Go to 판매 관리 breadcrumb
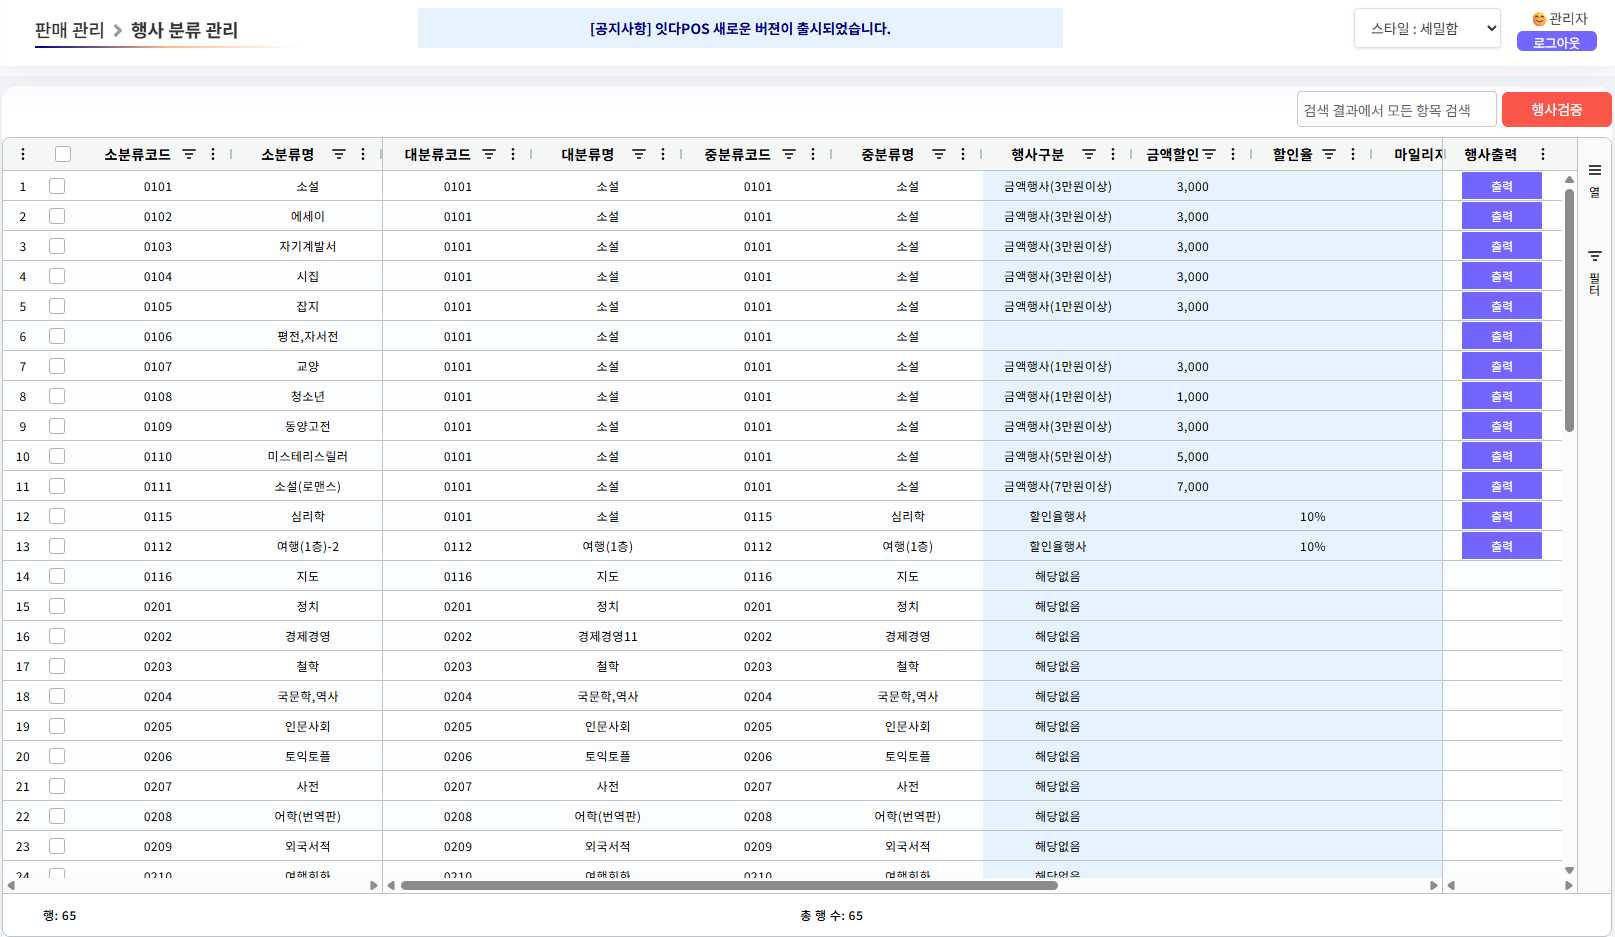The image size is (1615, 937). [x=69, y=30]
